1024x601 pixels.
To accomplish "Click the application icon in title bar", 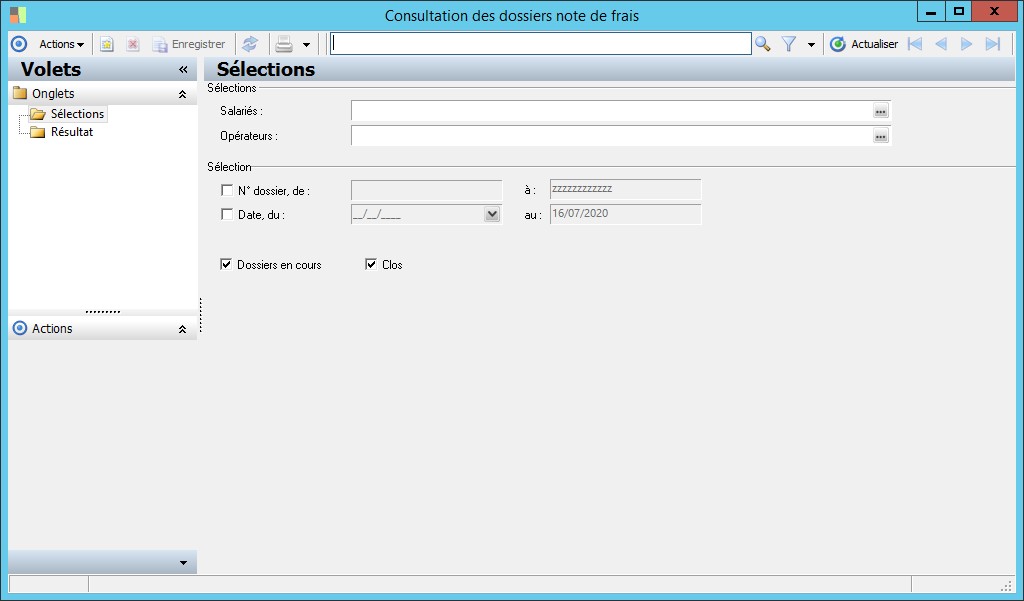I will click(18, 14).
